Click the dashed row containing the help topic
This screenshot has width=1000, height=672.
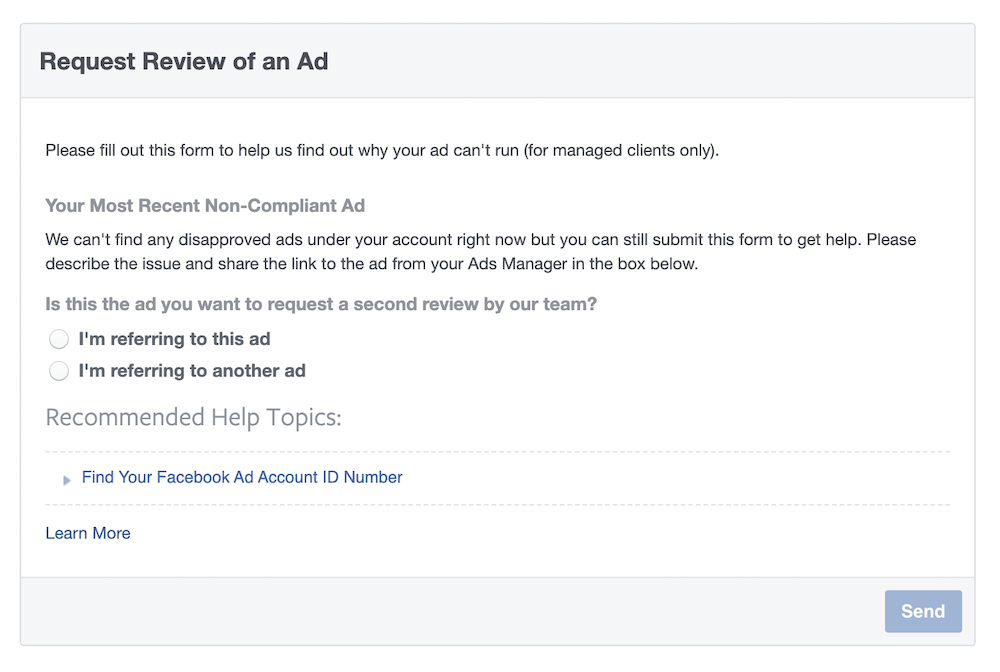(x=500, y=477)
